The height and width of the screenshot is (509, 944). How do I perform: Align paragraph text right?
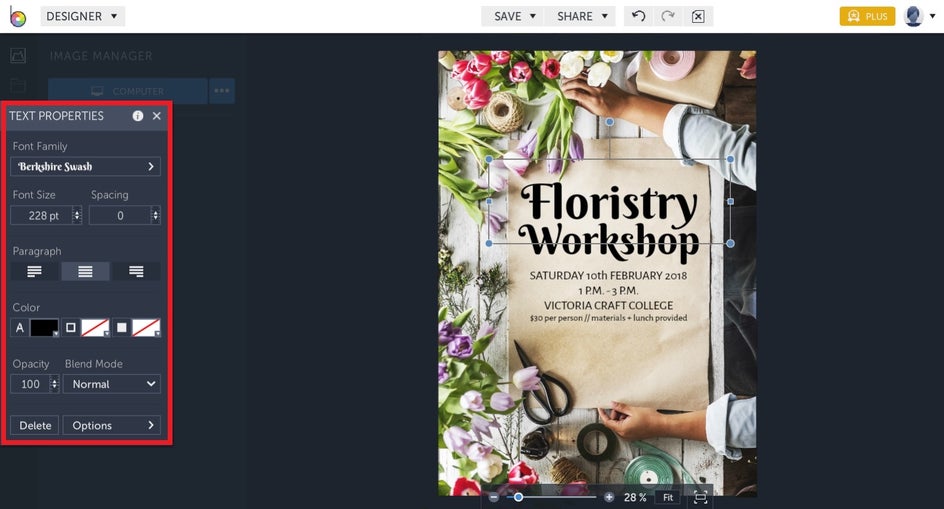(x=136, y=271)
